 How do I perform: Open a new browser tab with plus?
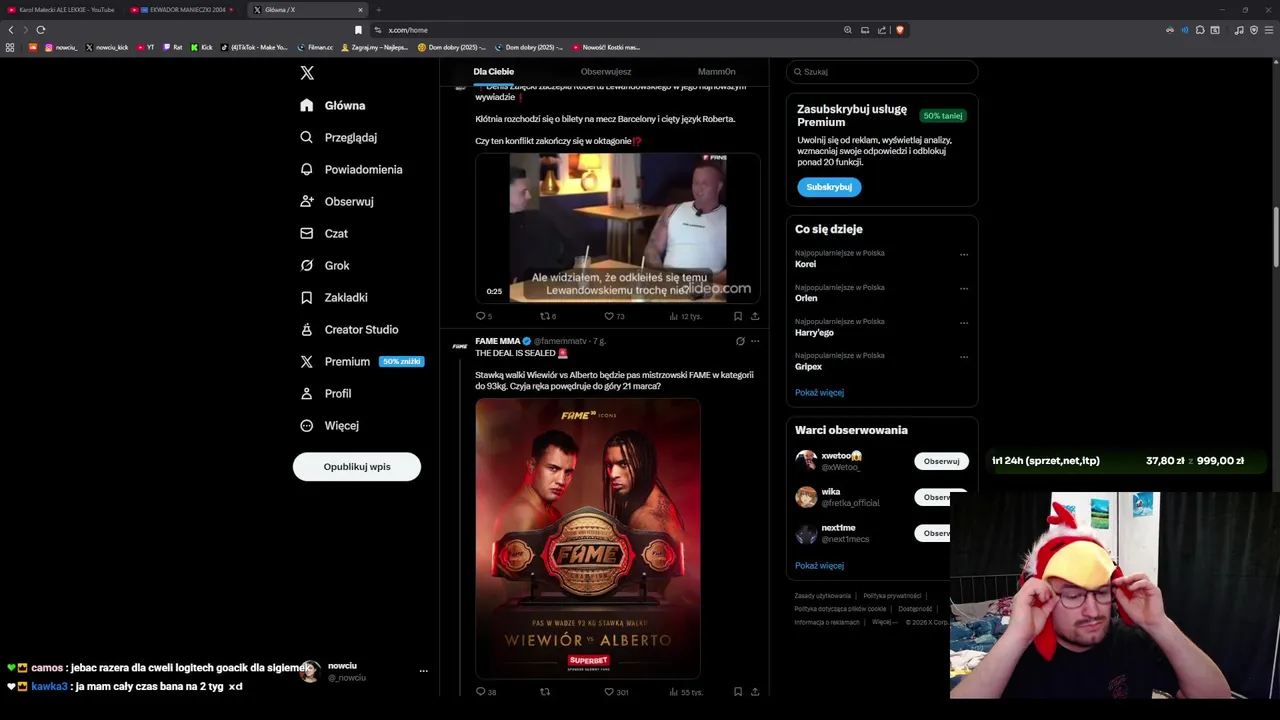(378, 10)
